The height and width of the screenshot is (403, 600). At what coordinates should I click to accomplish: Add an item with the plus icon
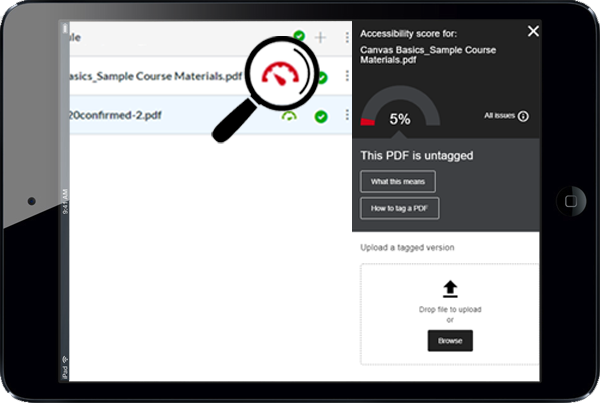click(x=320, y=37)
